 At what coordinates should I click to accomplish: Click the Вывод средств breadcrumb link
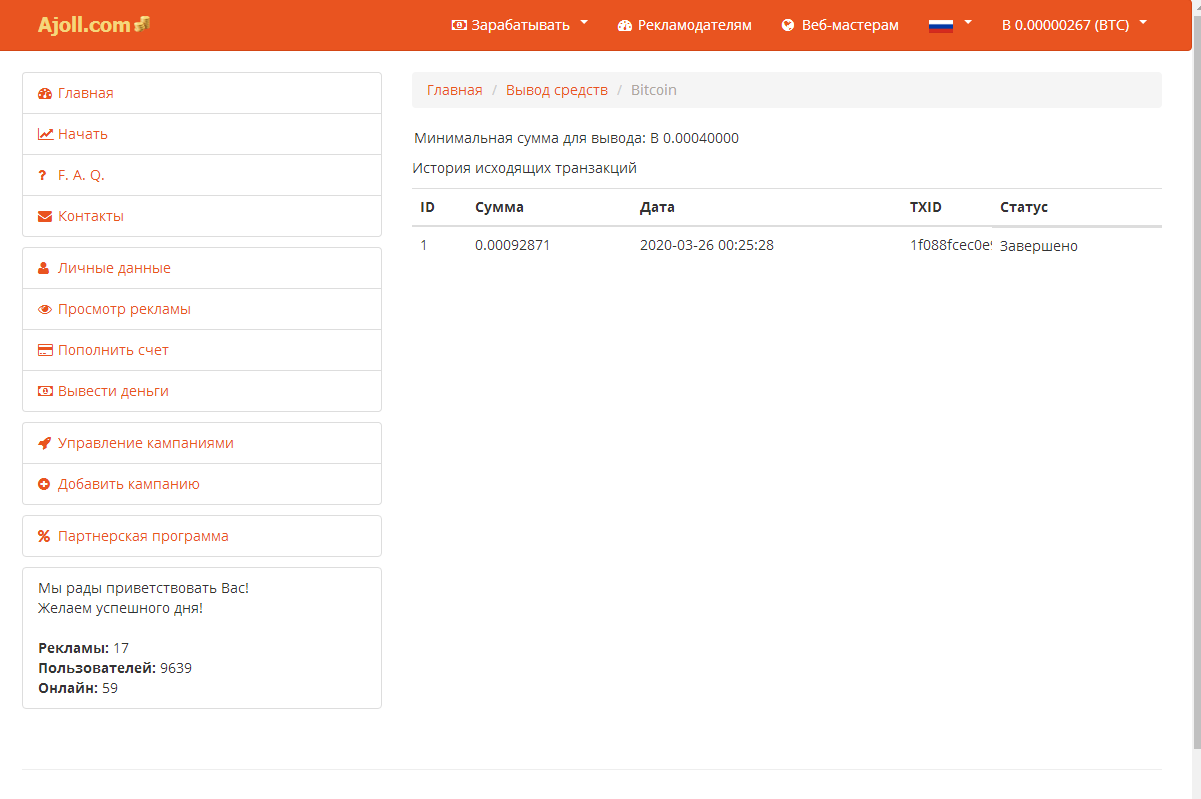click(x=557, y=90)
